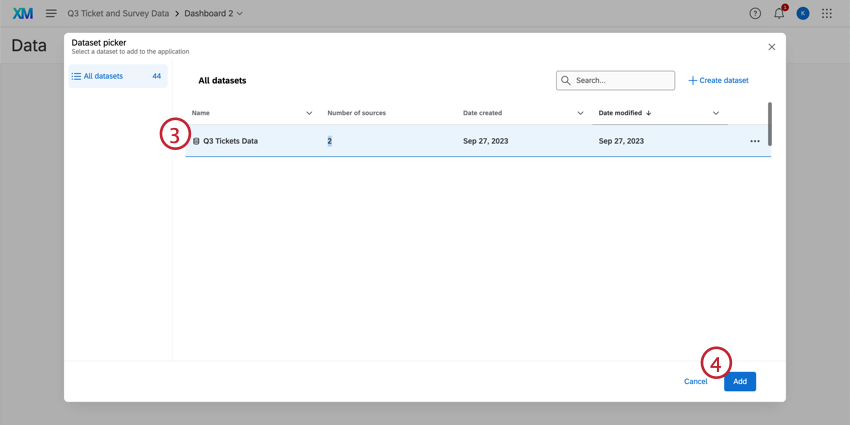Open the user account avatar
This screenshot has height=425, width=850.
(803, 14)
